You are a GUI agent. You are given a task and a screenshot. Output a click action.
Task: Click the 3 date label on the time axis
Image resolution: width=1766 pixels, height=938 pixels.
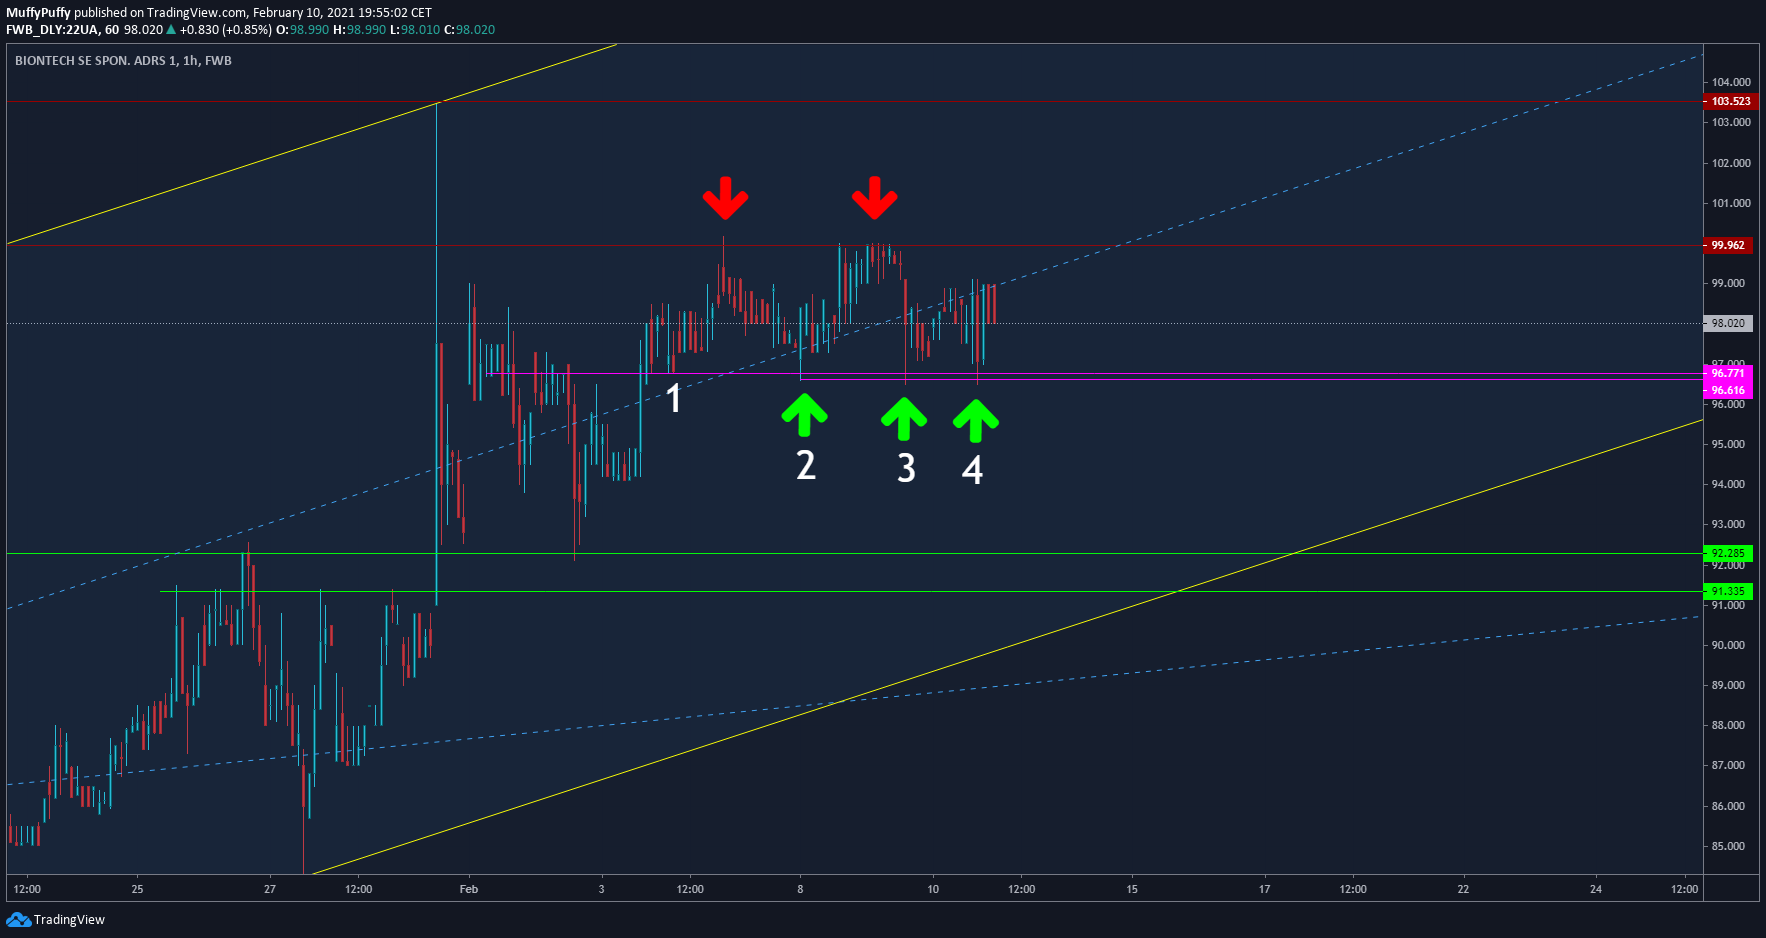[x=601, y=889]
